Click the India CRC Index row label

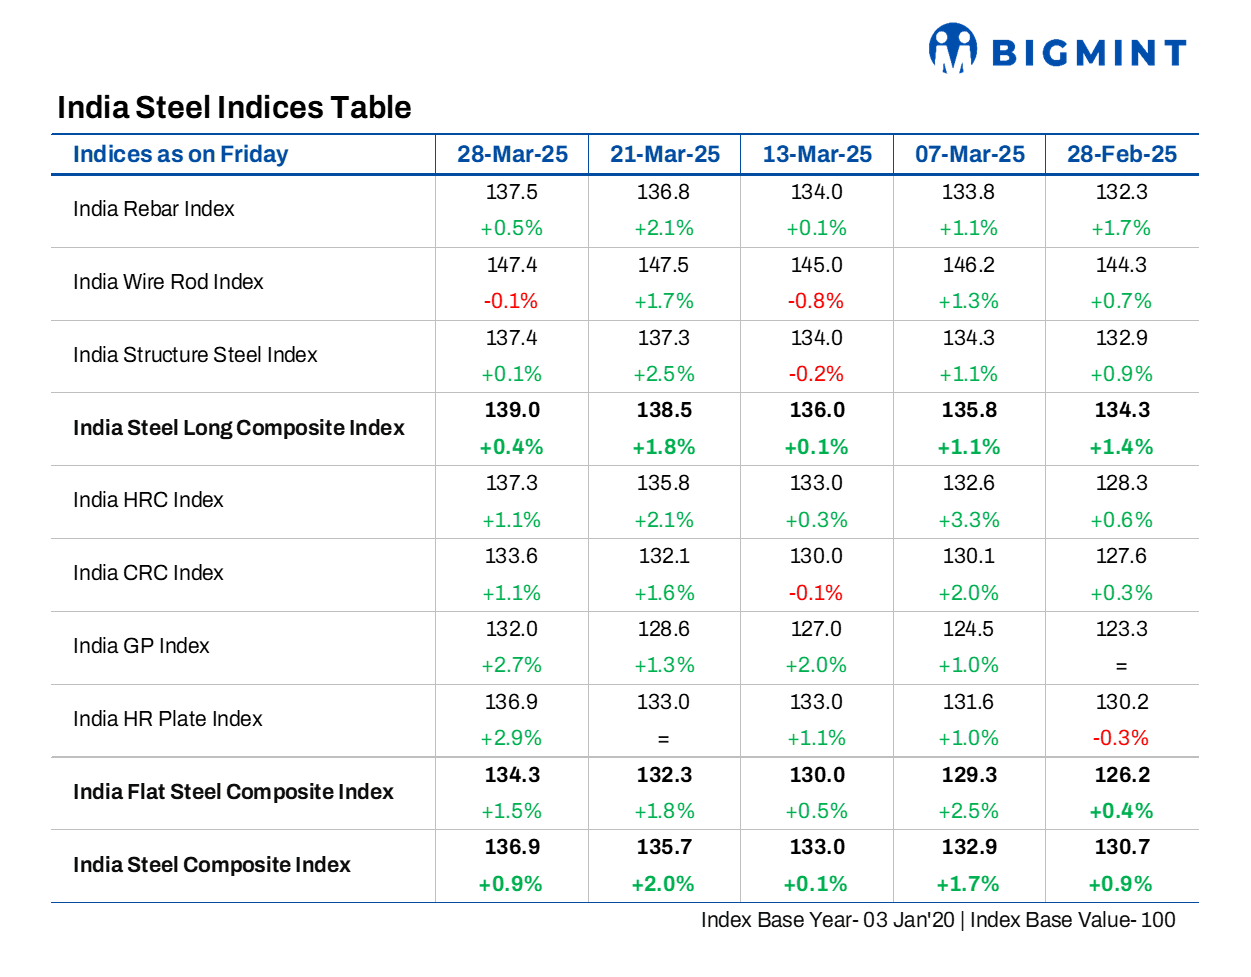148,573
